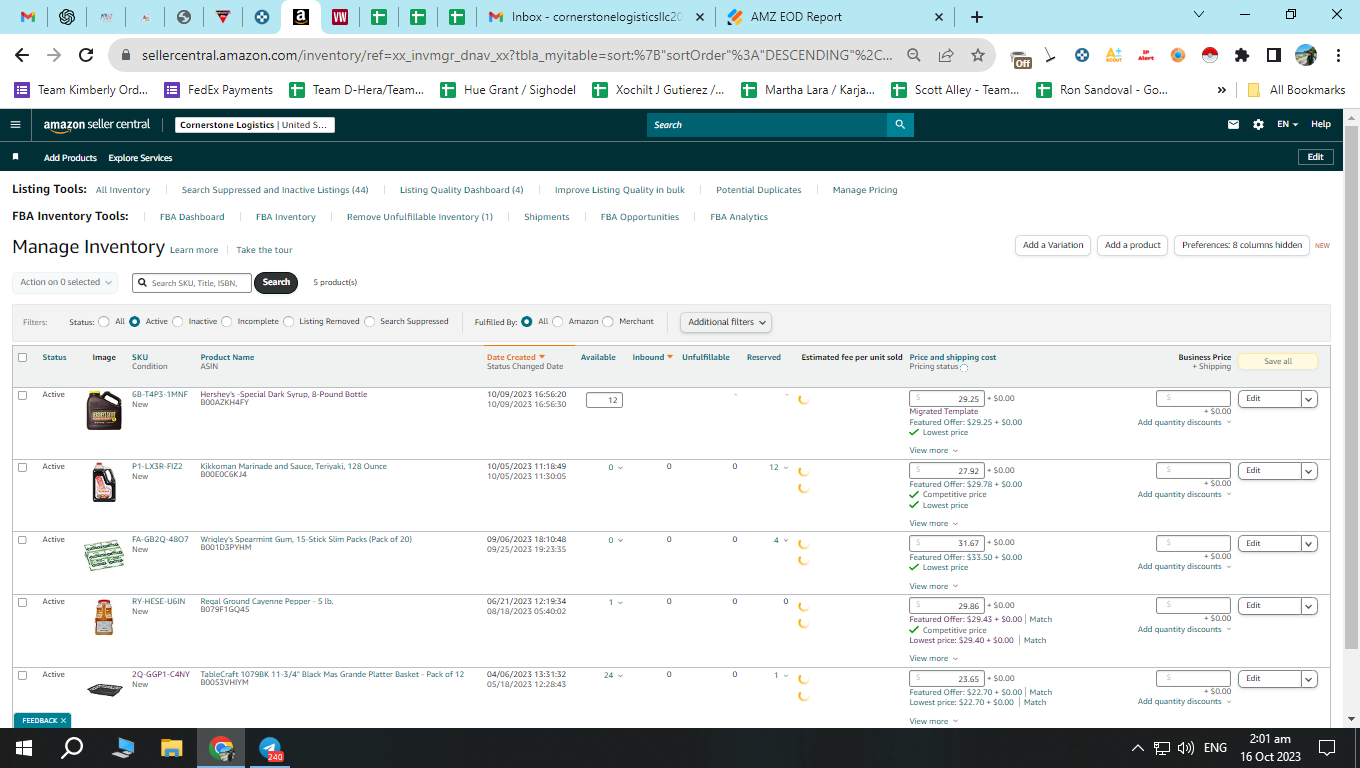1360x768 pixels.
Task: Click the Add a product button
Action: [x=1133, y=245]
